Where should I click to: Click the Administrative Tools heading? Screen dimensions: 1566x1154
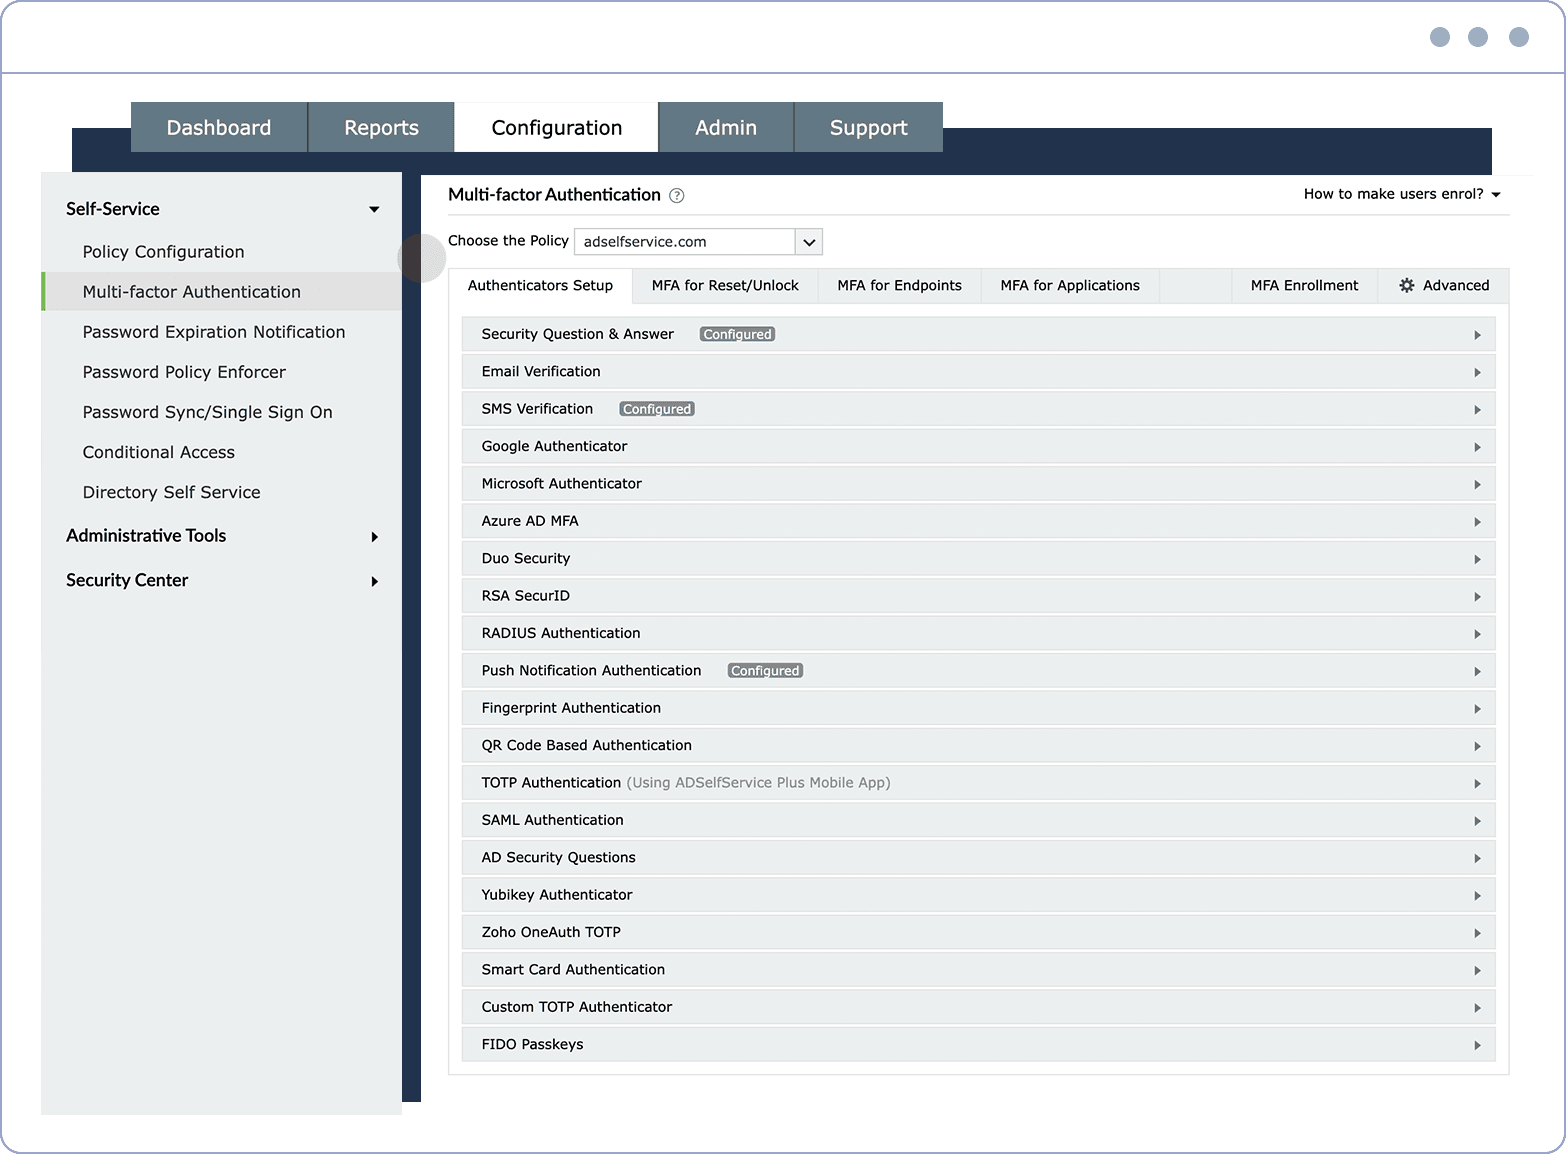pos(146,536)
